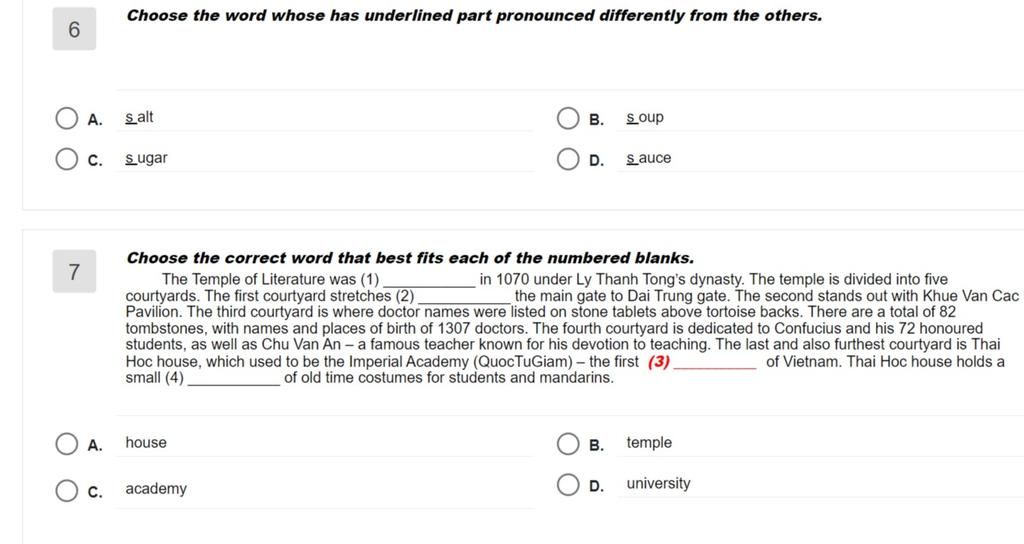Choose radio button B for temple
The width and height of the screenshot is (1024, 544).
coord(568,444)
